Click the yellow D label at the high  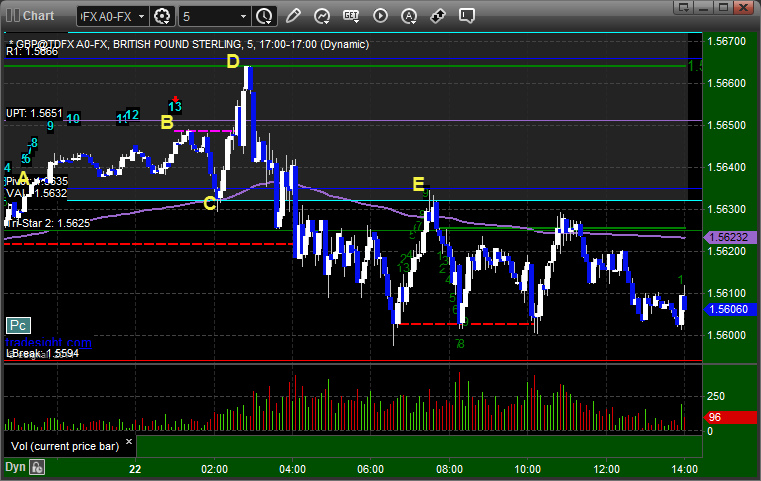233,62
